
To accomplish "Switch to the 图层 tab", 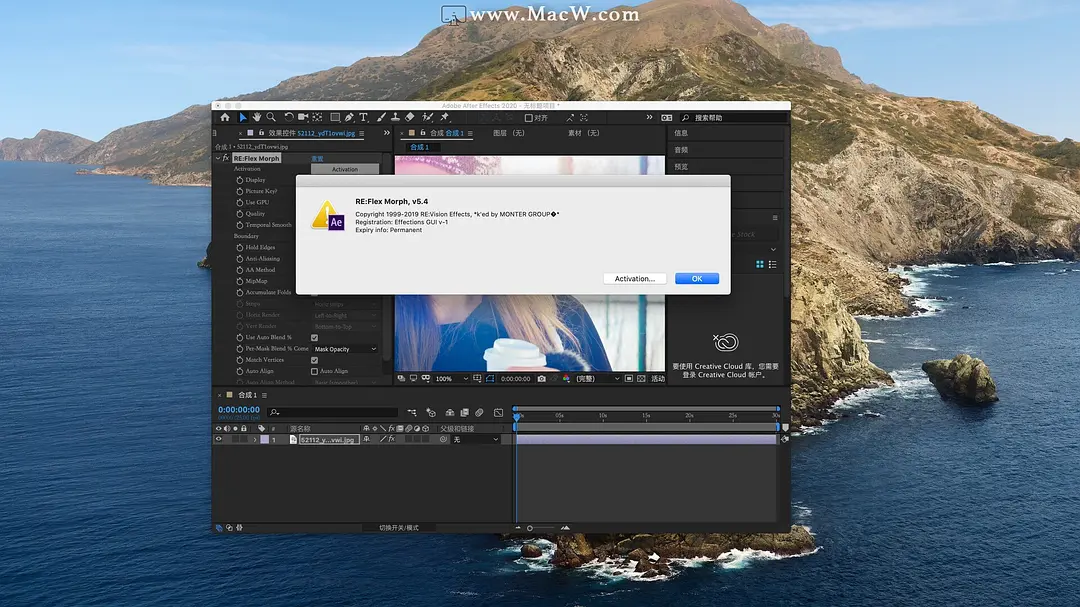I will (x=510, y=133).
